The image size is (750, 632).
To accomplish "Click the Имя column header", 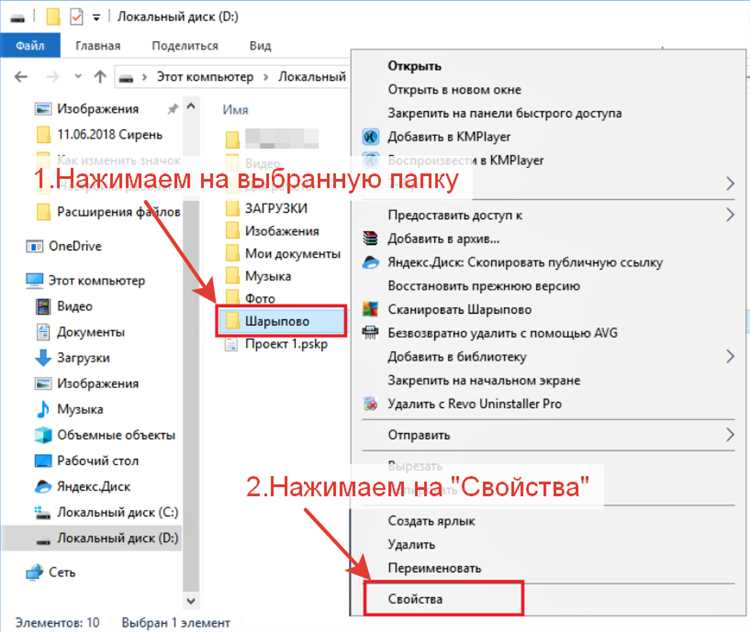I will (x=235, y=110).
